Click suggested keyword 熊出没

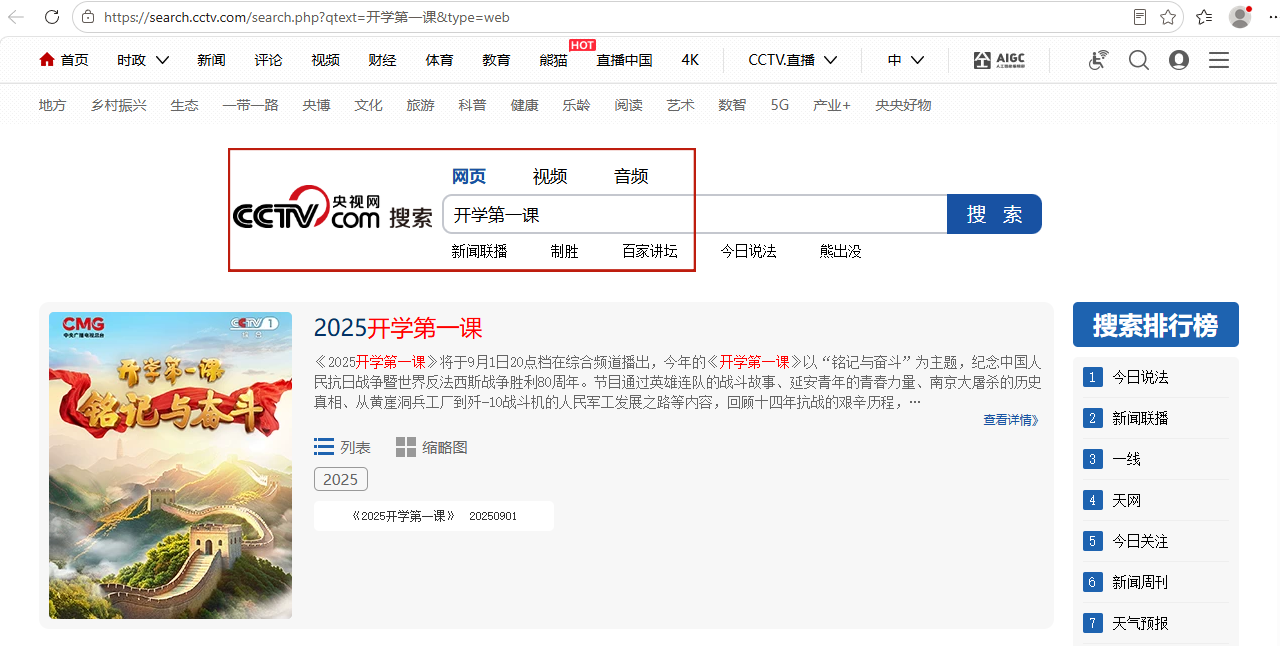coord(840,251)
